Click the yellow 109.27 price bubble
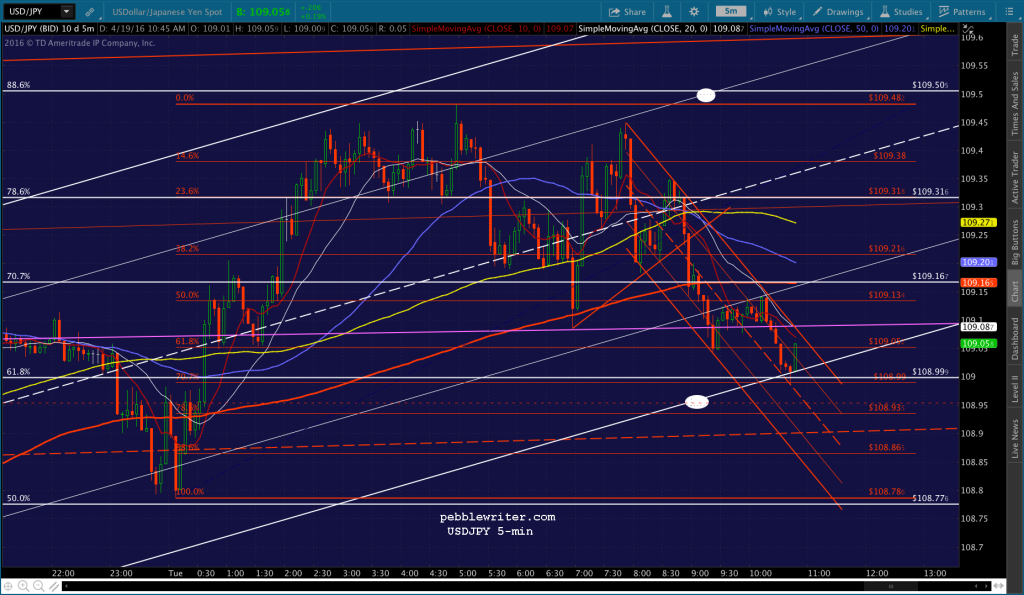The image size is (1024, 595). tap(978, 223)
